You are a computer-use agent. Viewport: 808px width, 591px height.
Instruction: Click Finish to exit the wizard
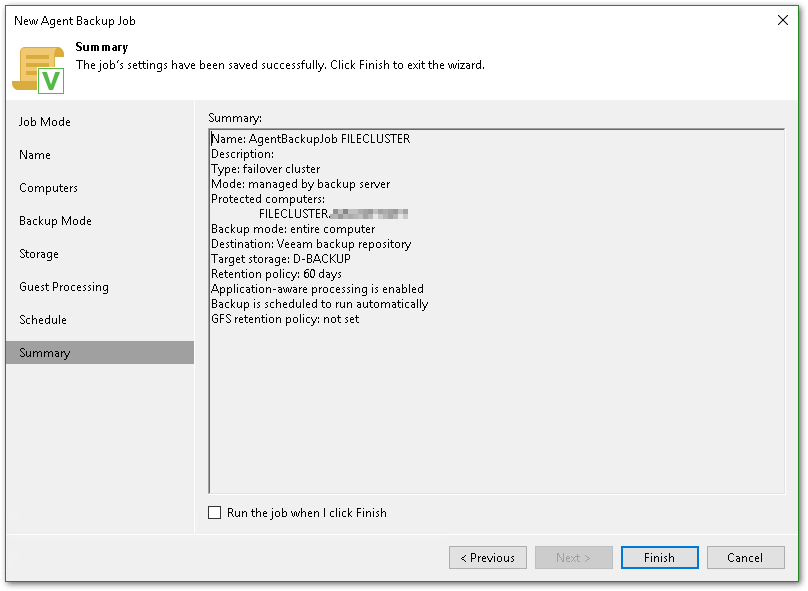pyautogui.click(x=659, y=558)
